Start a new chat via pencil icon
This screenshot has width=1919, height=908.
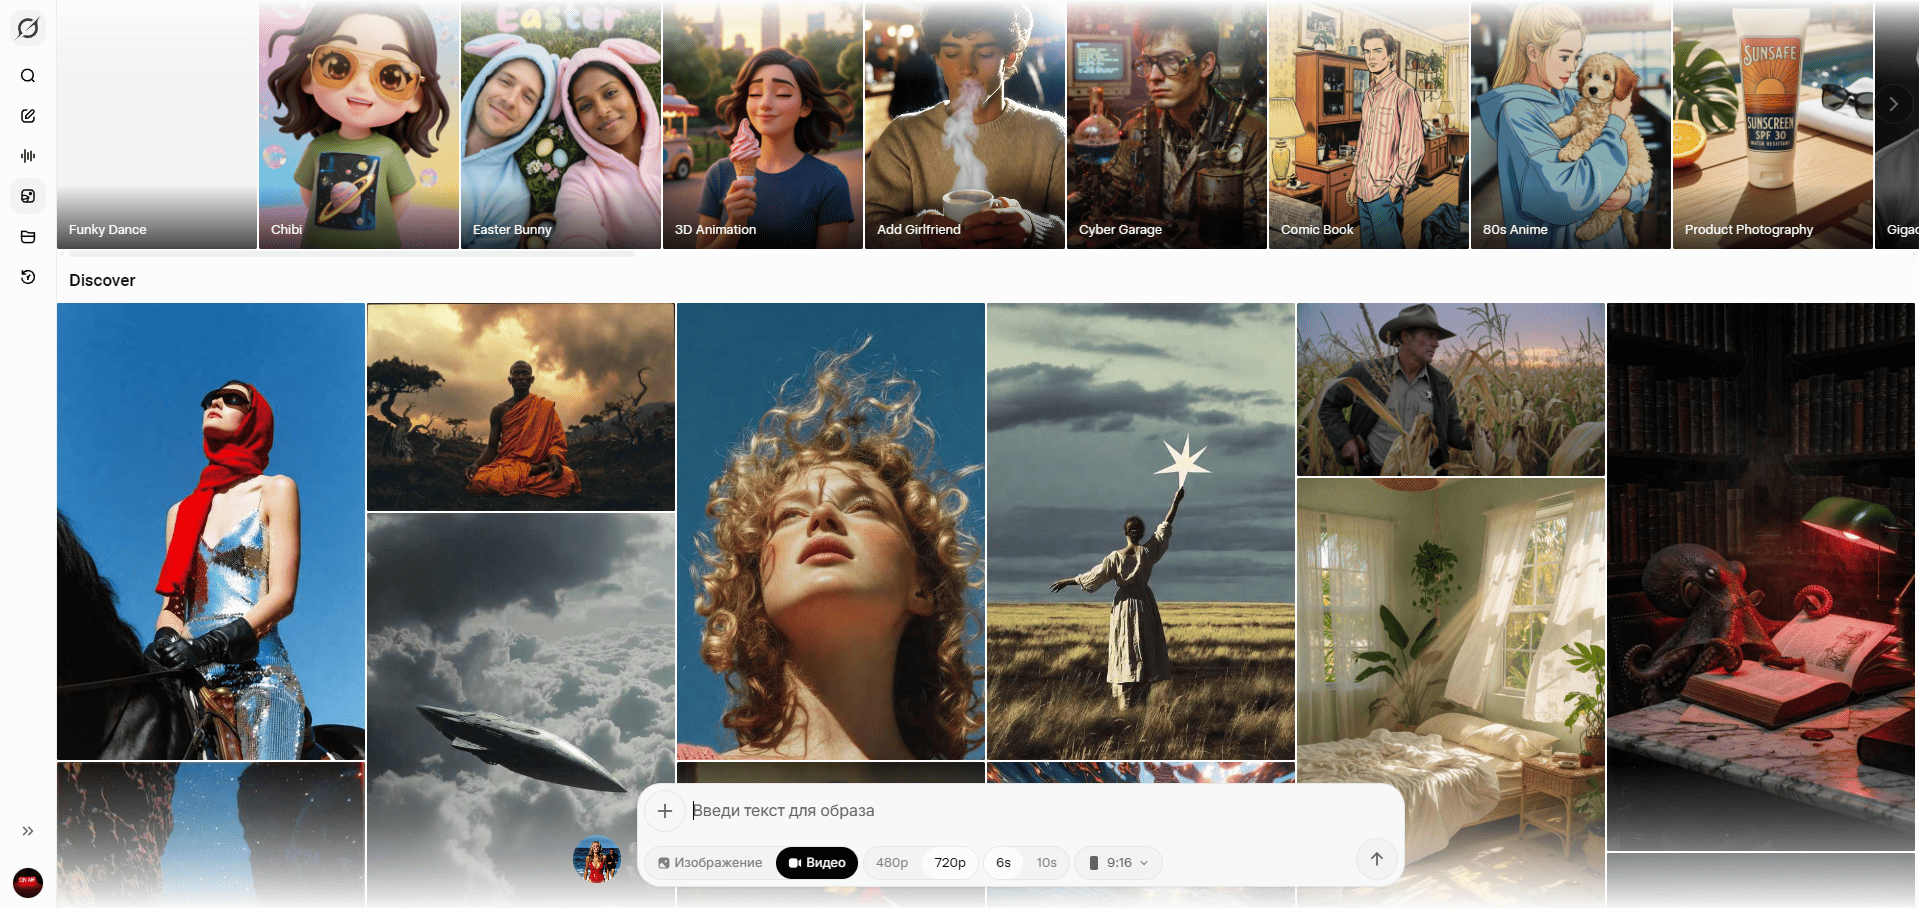point(28,116)
